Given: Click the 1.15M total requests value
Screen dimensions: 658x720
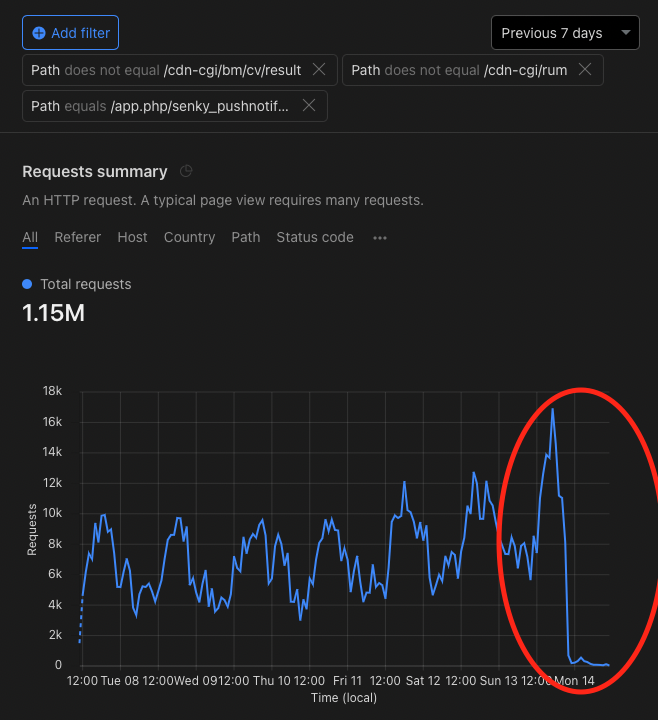Looking at the screenshot, I should [53, 313].
